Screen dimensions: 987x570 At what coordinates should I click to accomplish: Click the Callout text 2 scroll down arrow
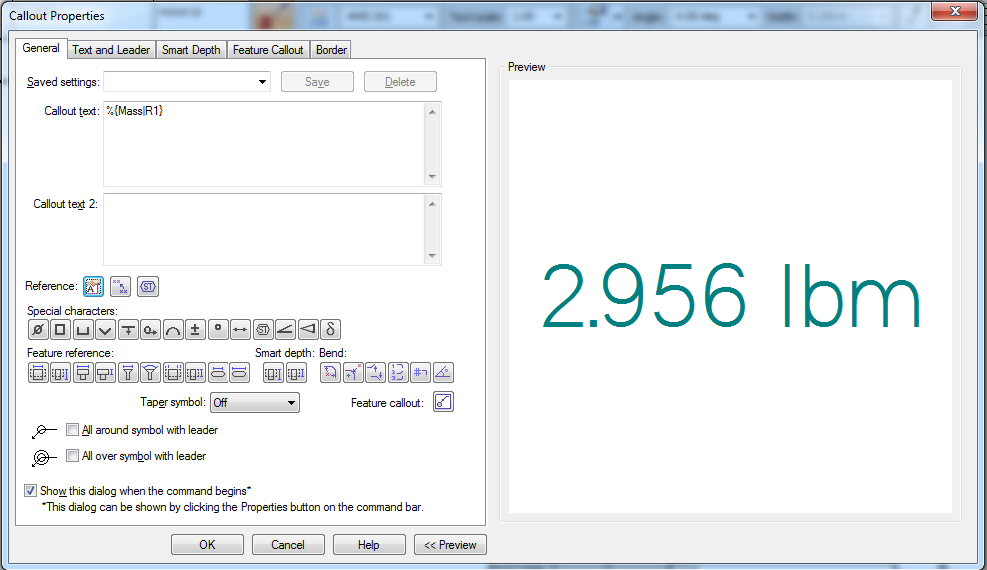point(432,255)
